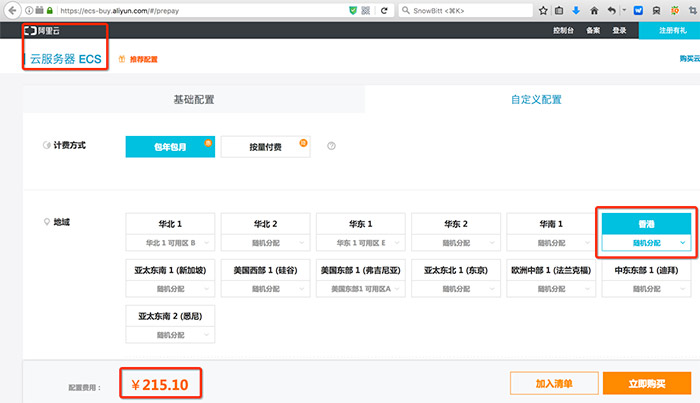
Task: Reload the page with the refresh icon
Action: point(384,10)
